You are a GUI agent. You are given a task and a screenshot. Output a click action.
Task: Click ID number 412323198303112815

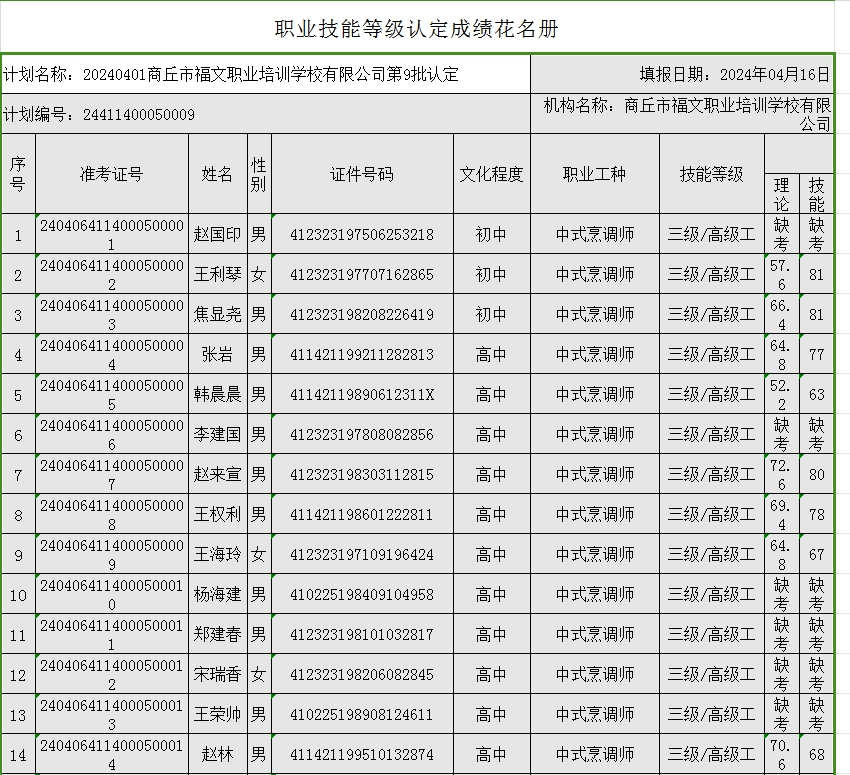(x=362, y=474)
